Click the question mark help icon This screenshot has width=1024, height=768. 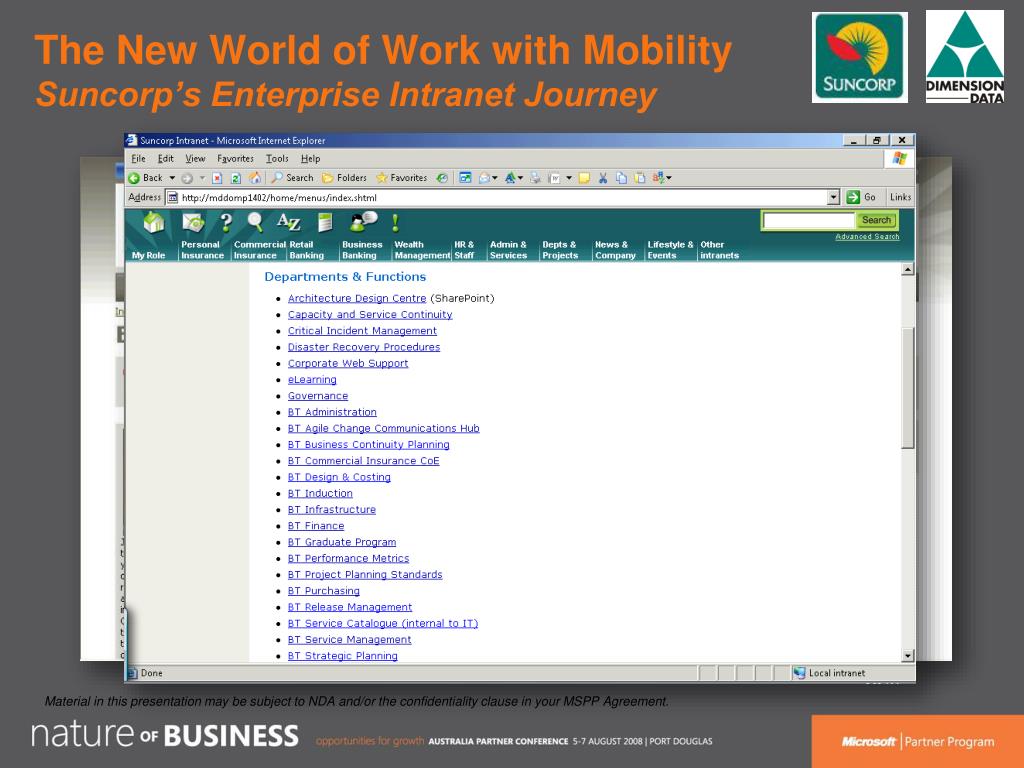pyautogui.click(x=226, y=223)
